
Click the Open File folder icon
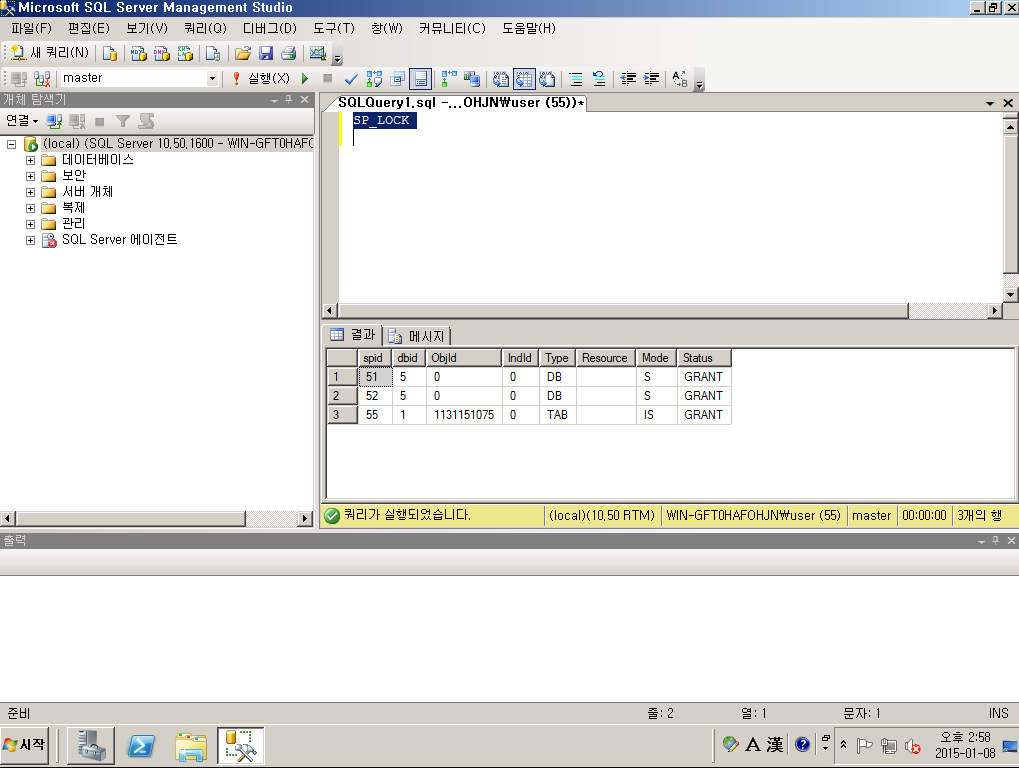243,53
